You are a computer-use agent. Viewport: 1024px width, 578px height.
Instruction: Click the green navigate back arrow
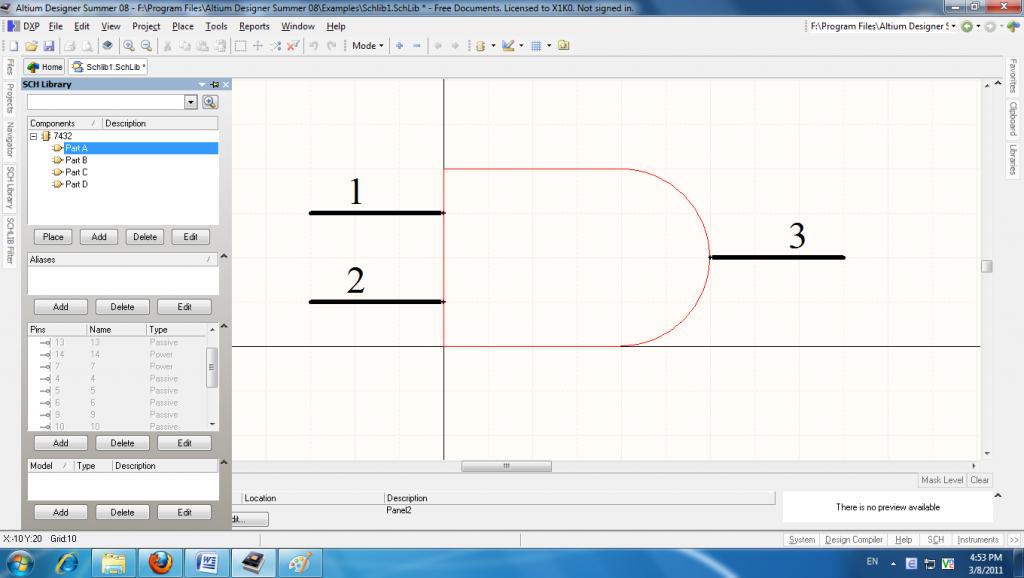click(967, 26)
